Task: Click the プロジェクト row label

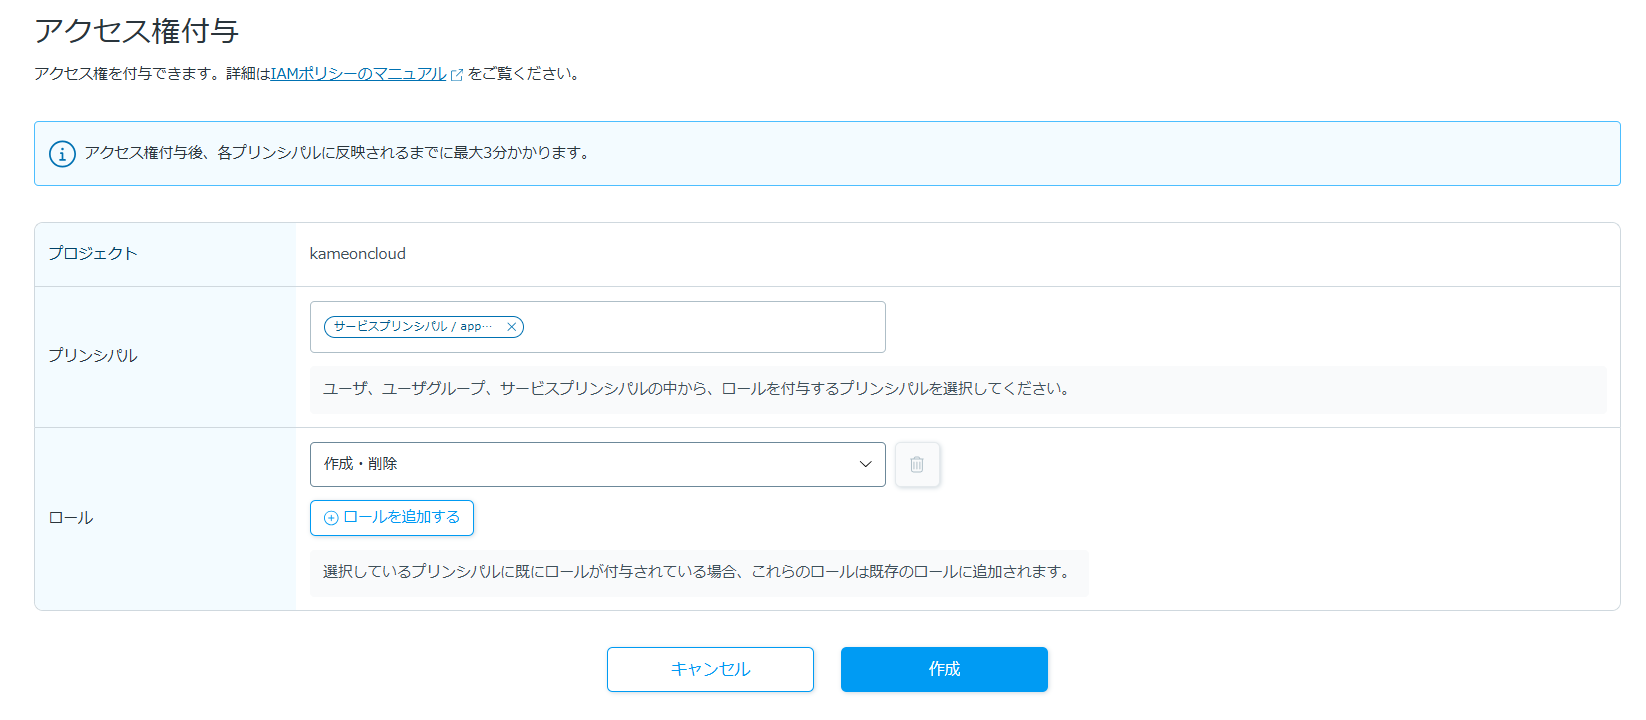Action: click(93, 254)
